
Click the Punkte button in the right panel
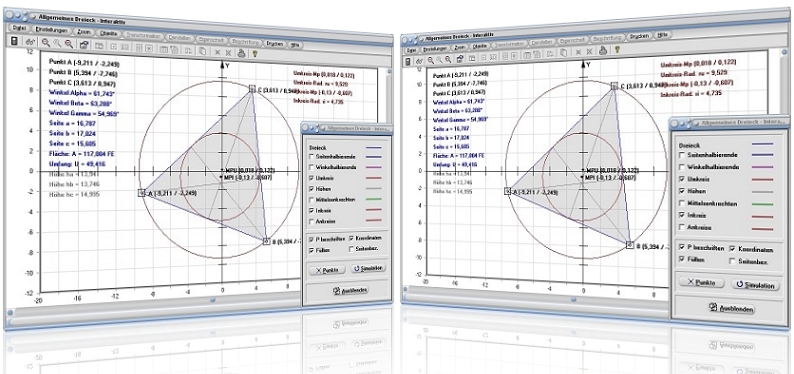[701, 282]
